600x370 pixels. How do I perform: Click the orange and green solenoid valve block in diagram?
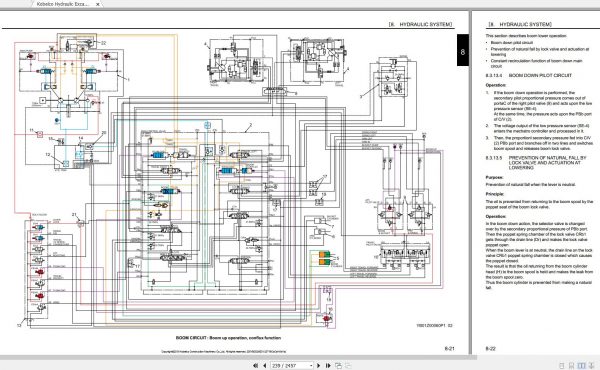pos(324,258)
